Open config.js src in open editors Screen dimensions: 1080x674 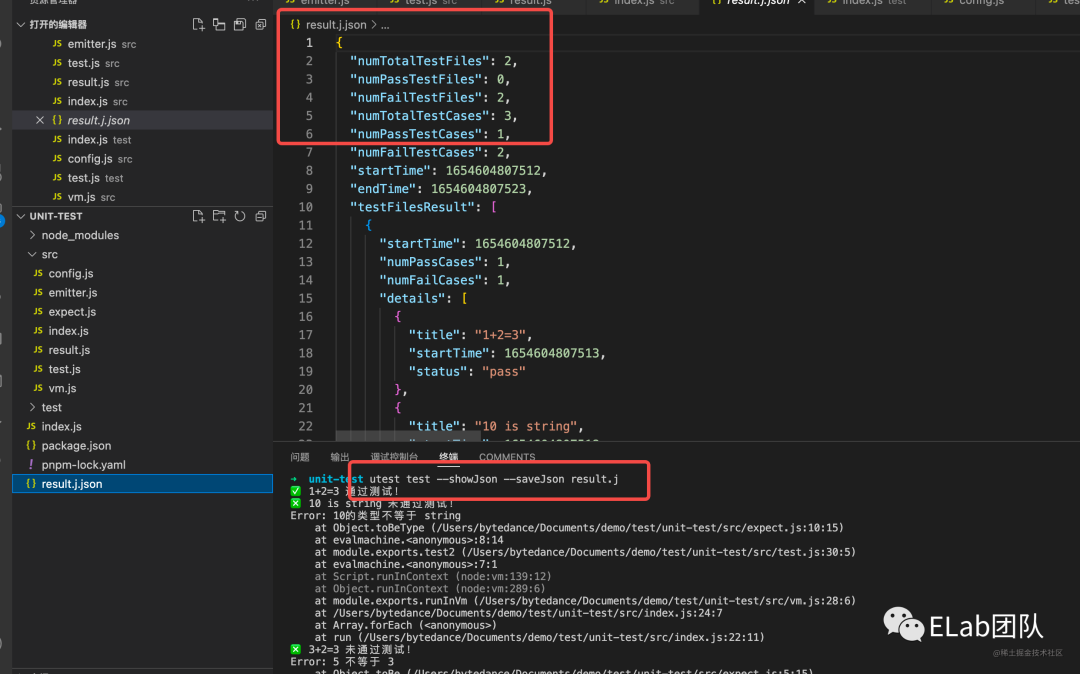[143, 159]
